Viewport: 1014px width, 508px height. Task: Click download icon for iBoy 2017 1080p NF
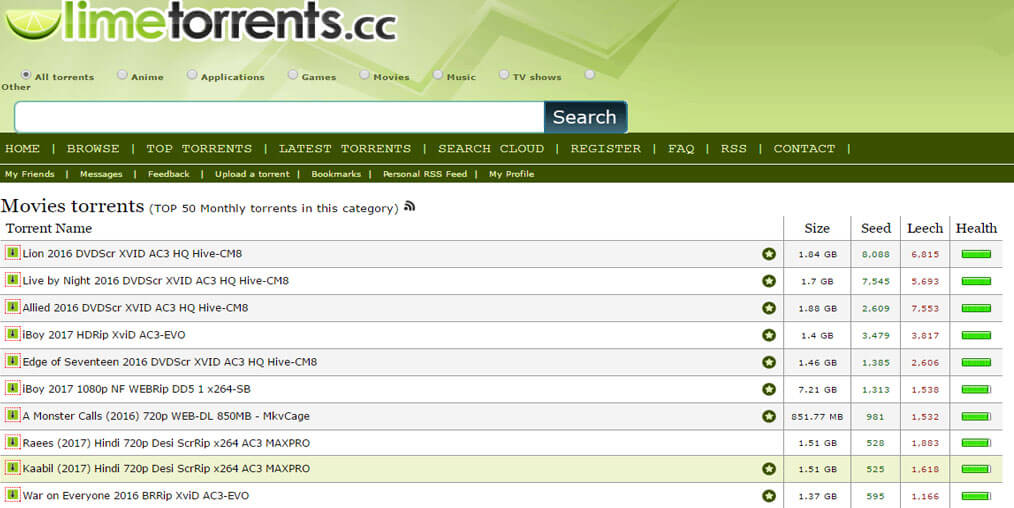point(12,388)
